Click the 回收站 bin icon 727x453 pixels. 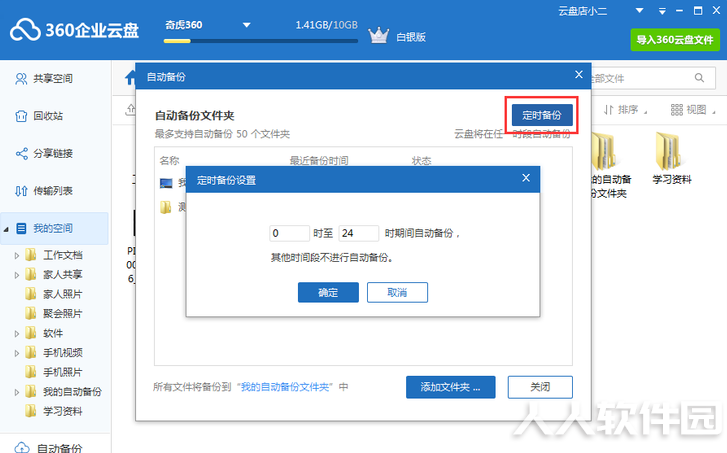click(x=21, y=116)
